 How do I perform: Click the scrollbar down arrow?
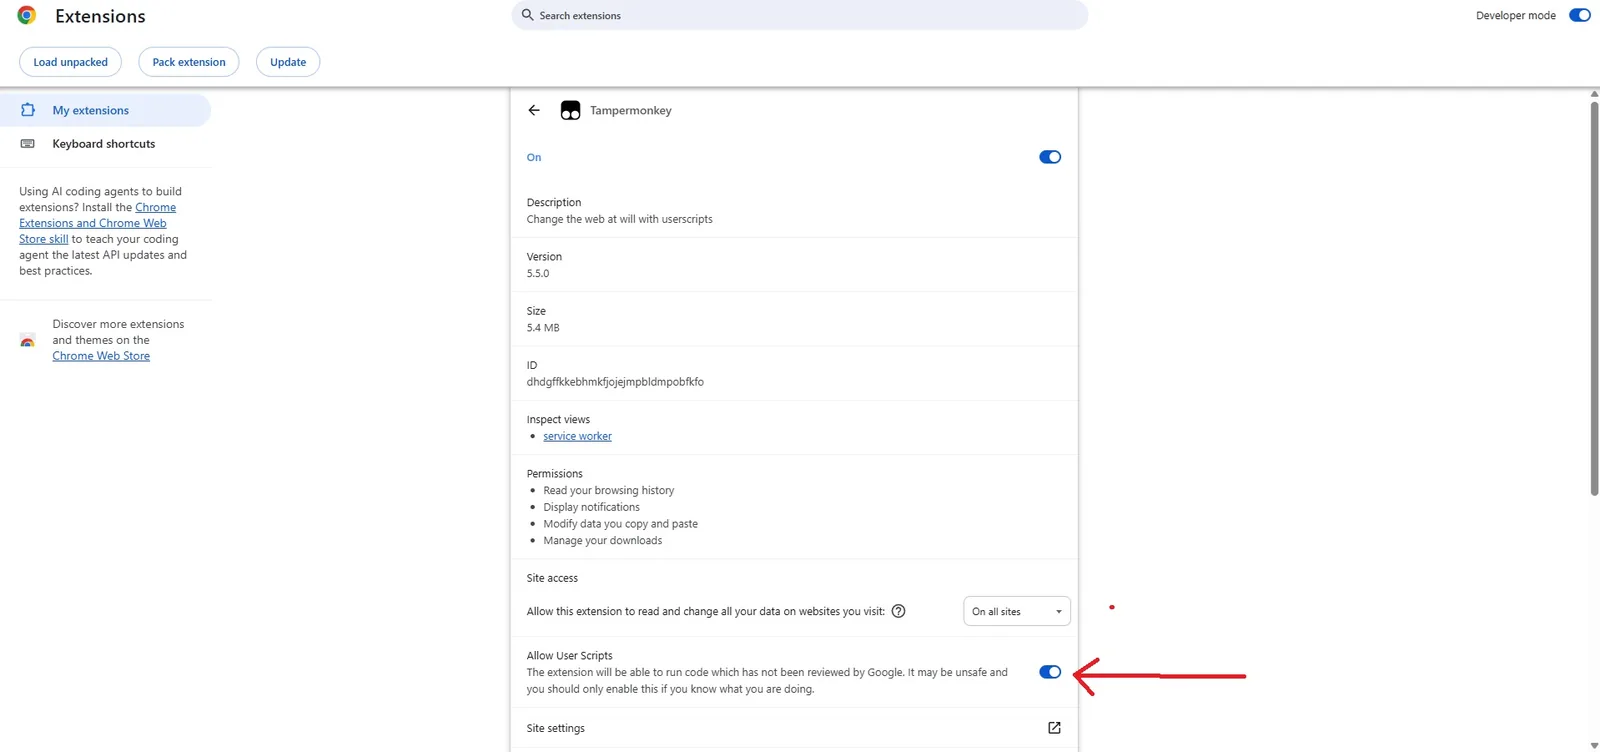(1594, 745)
